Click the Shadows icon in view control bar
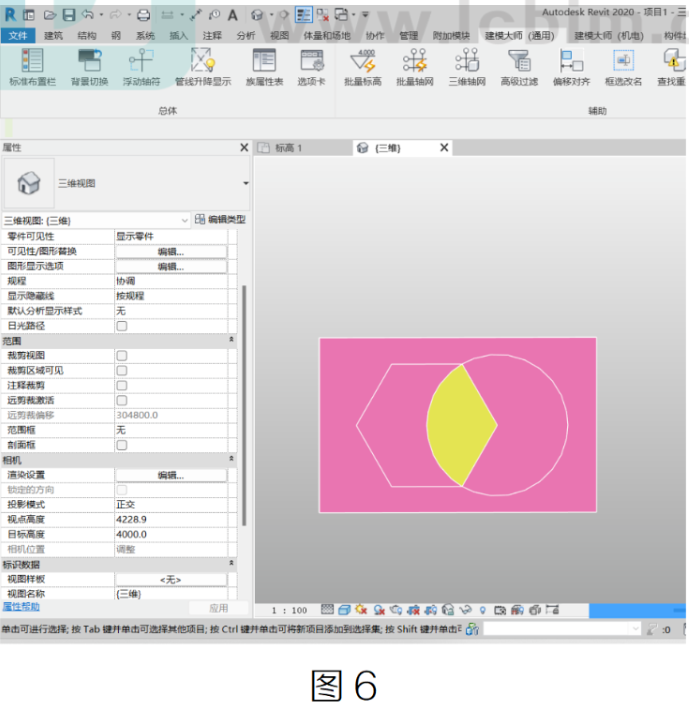 click(379, 610)
